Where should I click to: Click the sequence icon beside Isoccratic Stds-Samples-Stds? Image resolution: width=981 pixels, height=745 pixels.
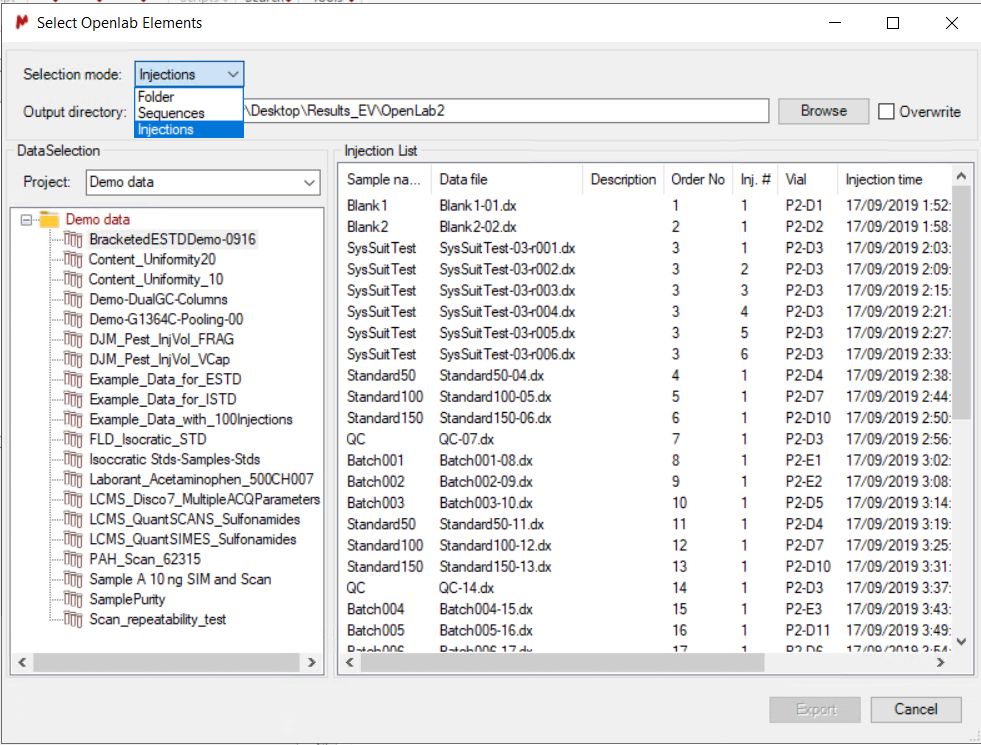(73, 460)
